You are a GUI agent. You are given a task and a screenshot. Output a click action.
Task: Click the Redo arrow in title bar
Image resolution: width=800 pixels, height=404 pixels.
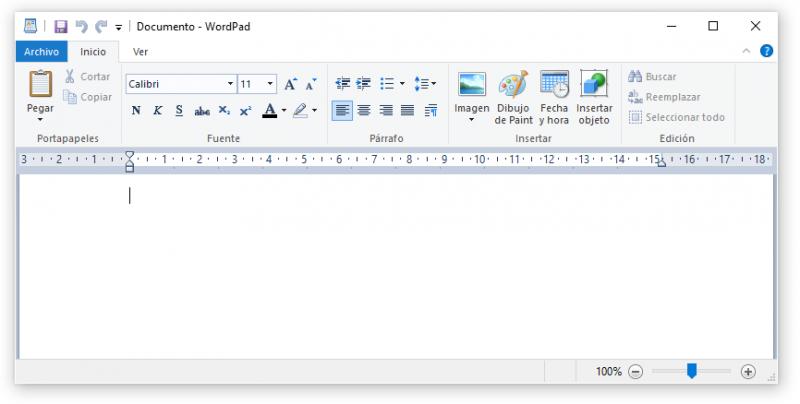[102, 27]
